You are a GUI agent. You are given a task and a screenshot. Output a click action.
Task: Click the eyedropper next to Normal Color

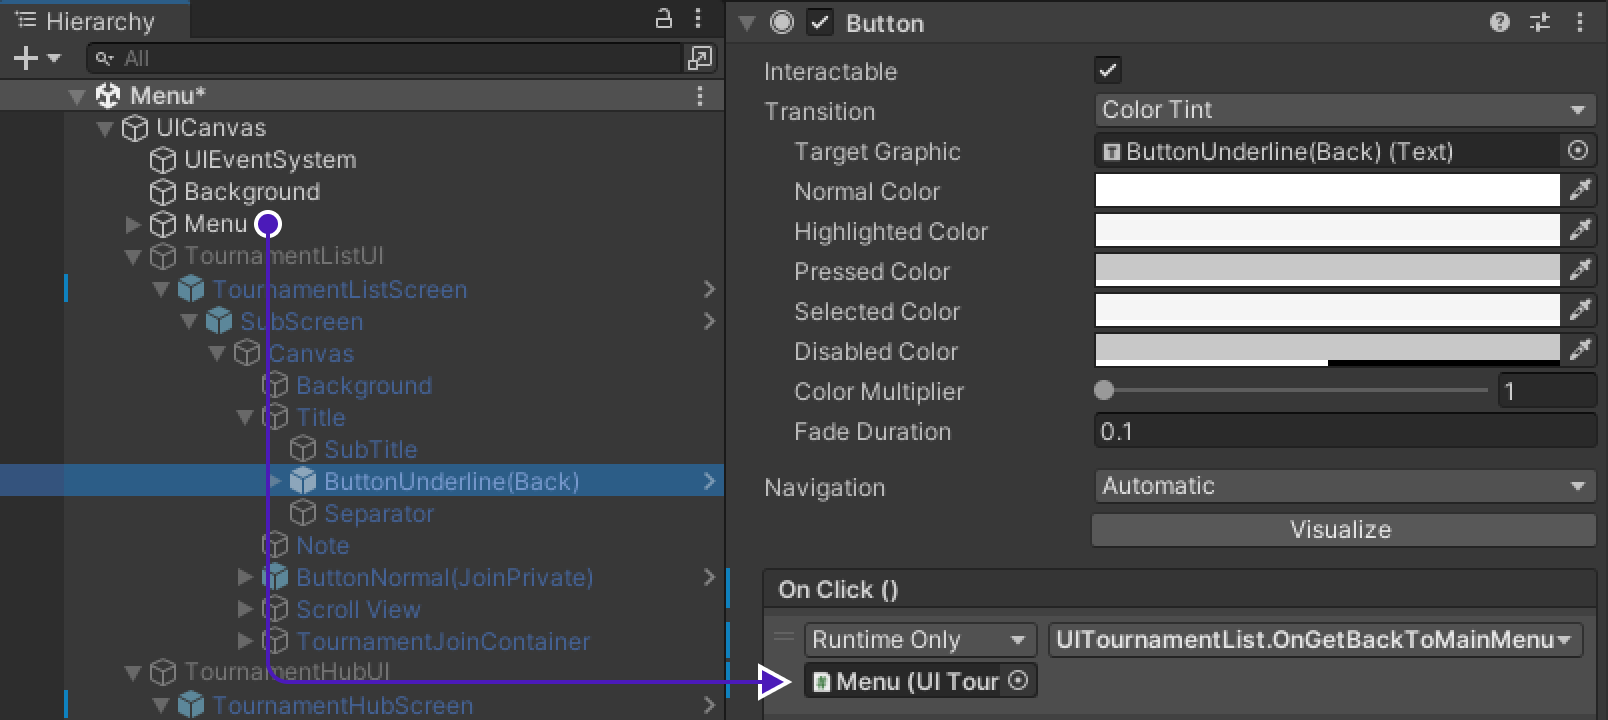pyautogui.click(x=1580, y=190)
